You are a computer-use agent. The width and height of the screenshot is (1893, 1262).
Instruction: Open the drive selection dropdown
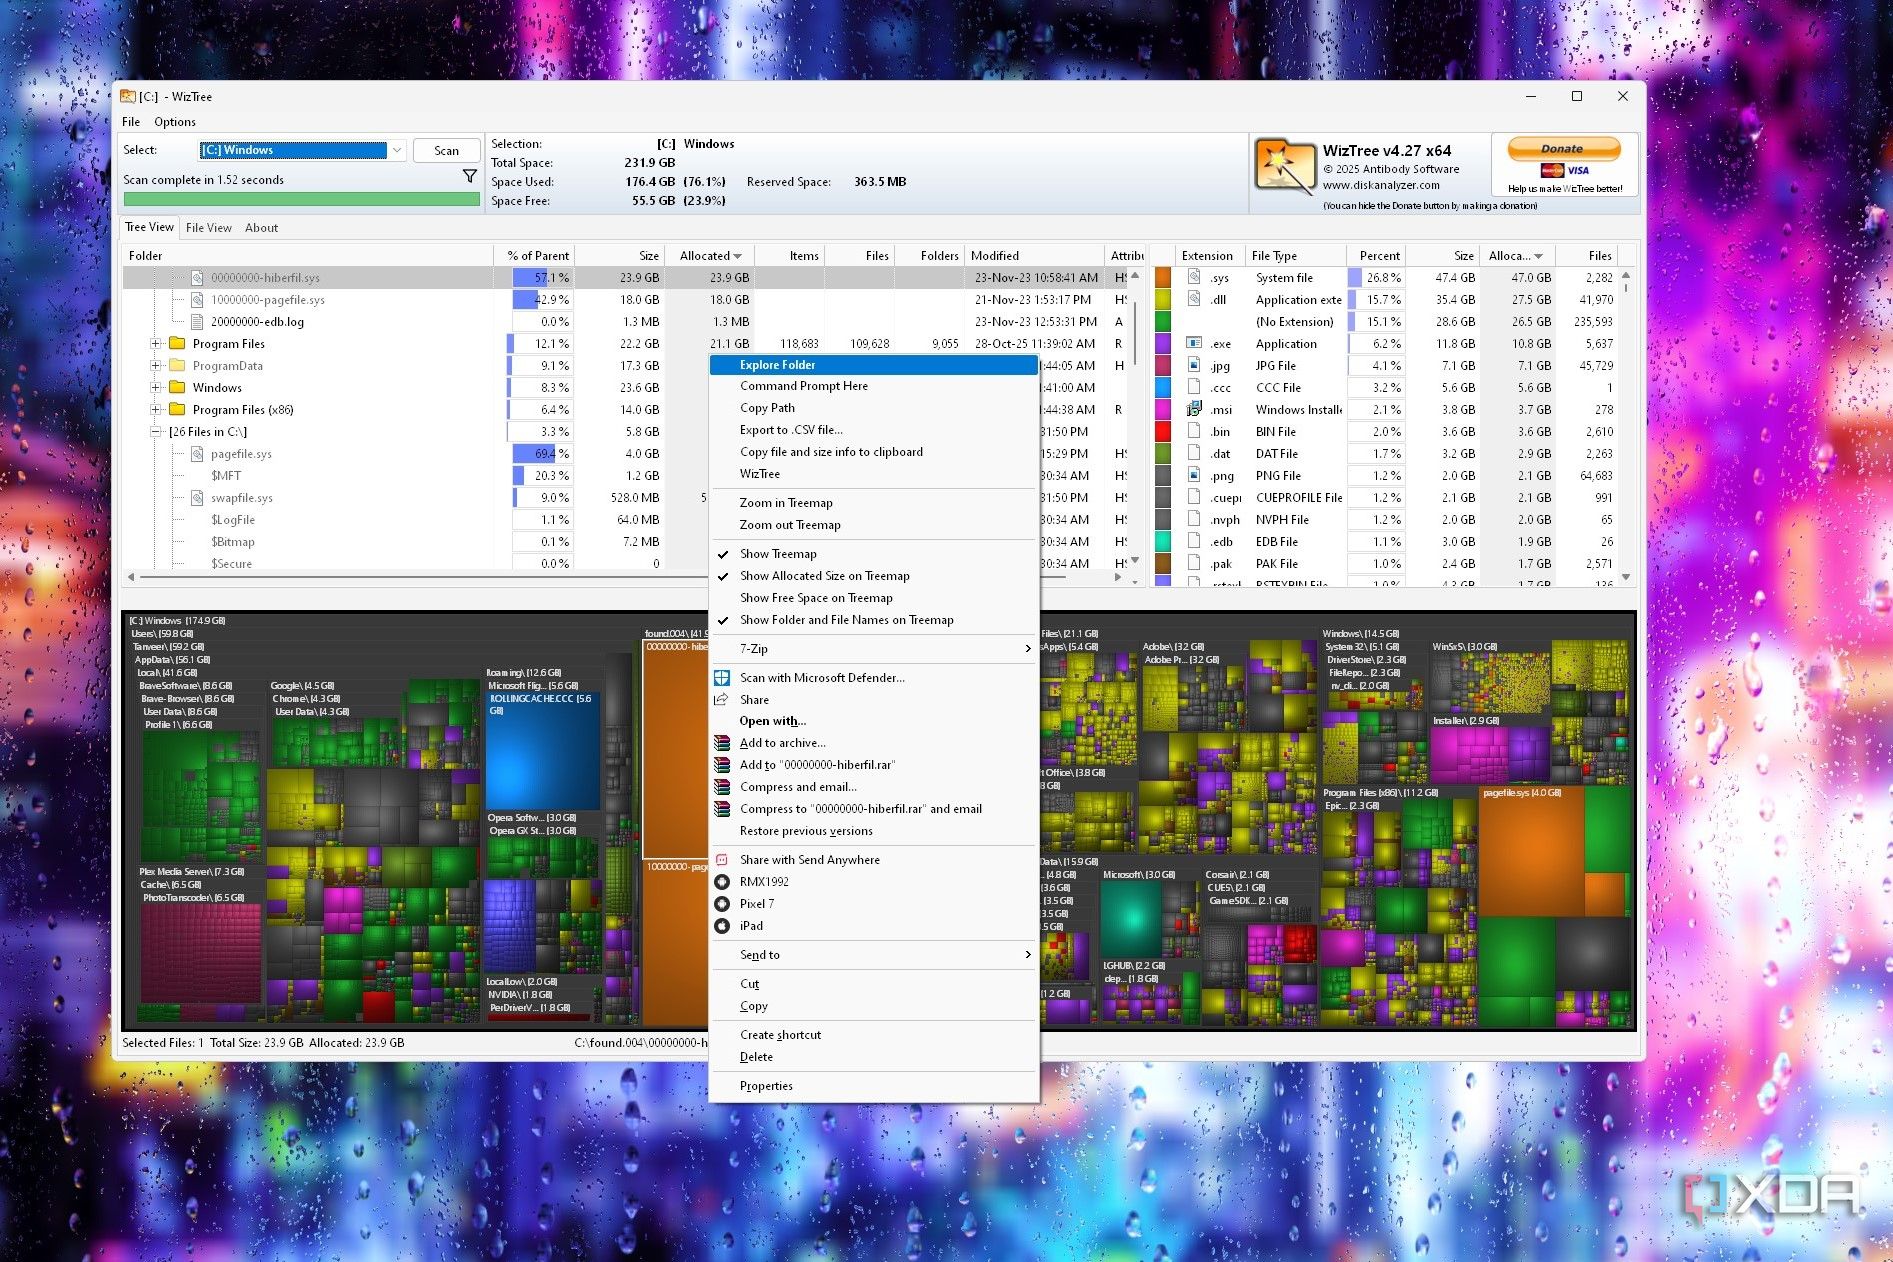click(397, 150)
